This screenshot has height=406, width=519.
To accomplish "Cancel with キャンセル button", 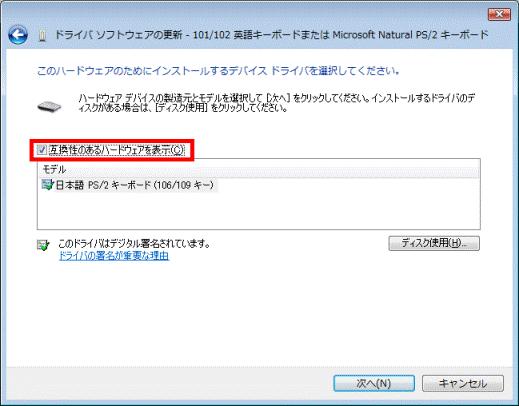I will pos(463,383).
